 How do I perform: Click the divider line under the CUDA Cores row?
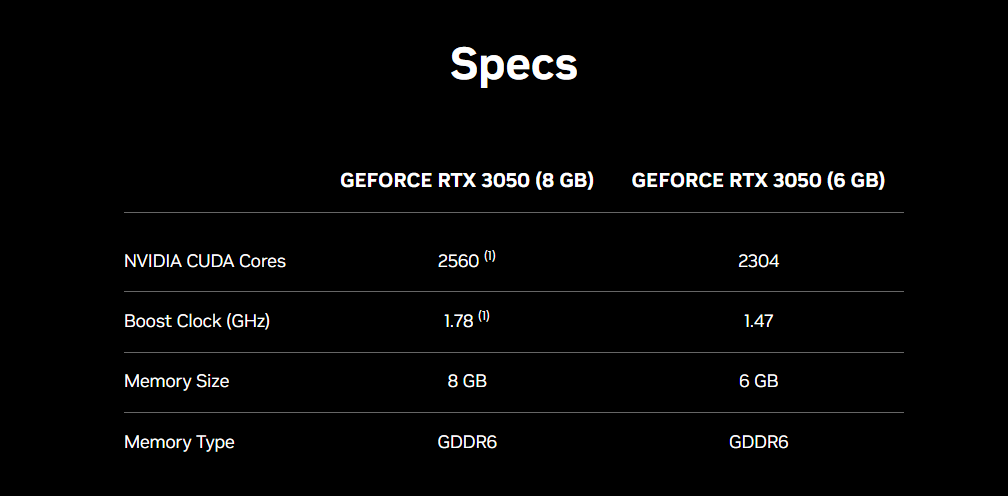pos(513,291)
